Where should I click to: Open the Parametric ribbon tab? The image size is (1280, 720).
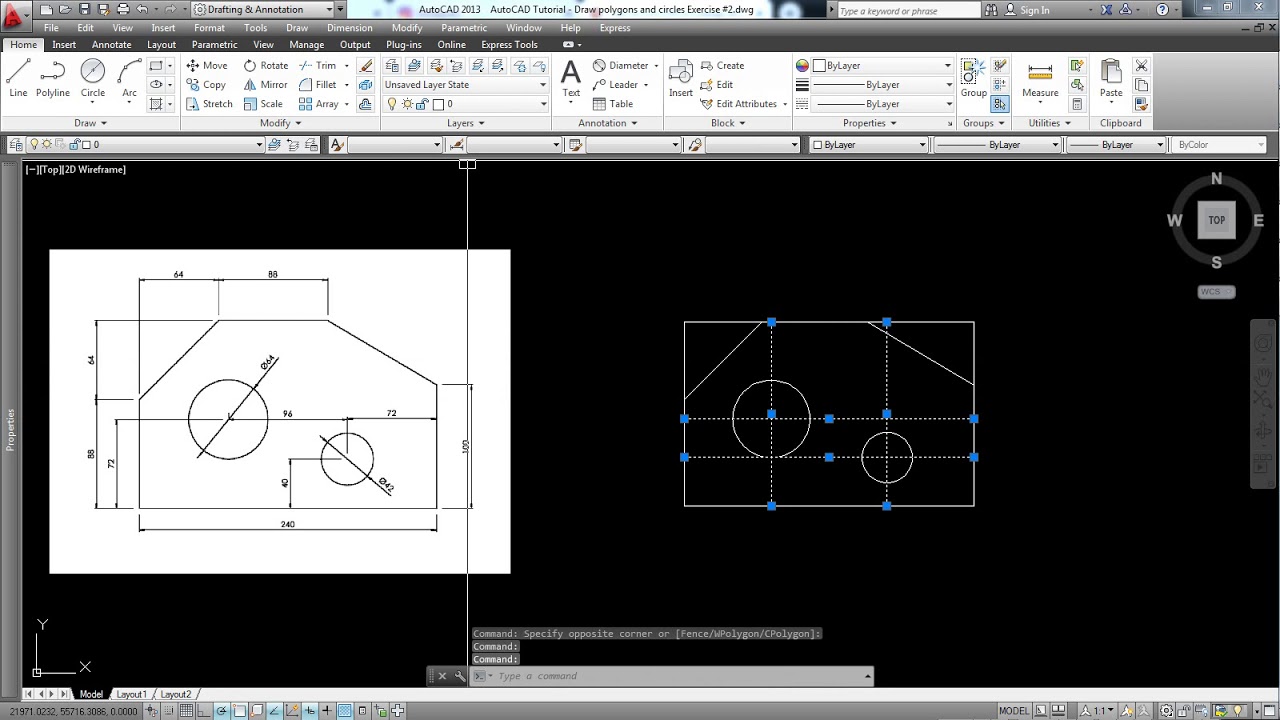(215, 45)
